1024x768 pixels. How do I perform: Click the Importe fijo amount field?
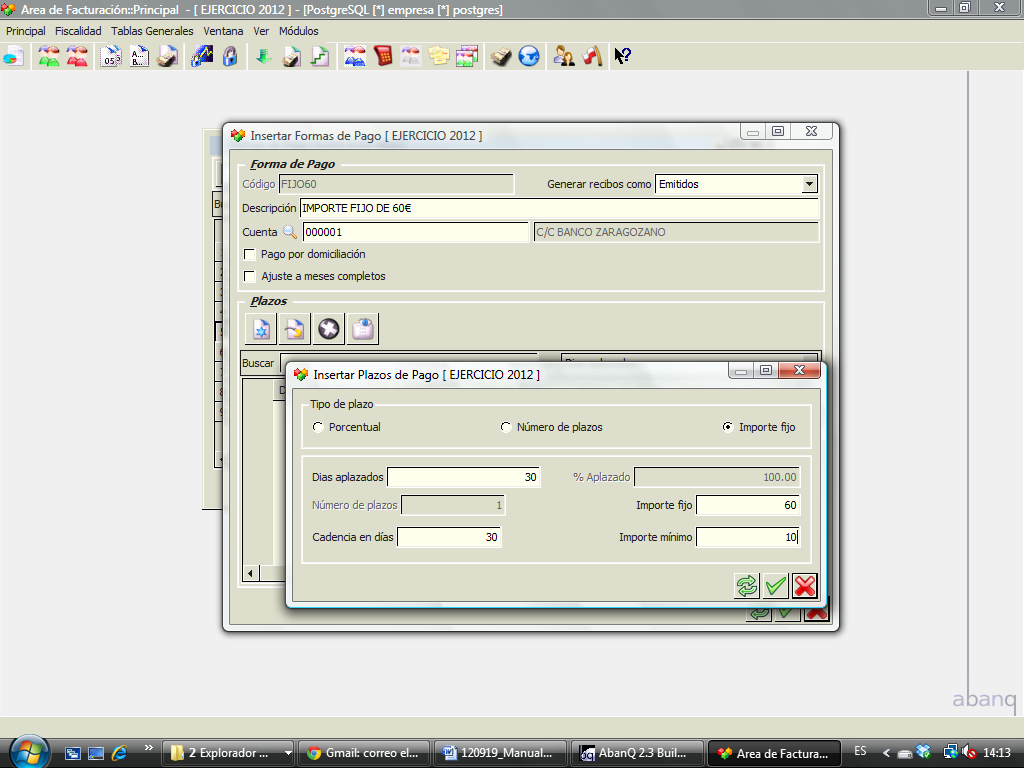coord(748,505)
